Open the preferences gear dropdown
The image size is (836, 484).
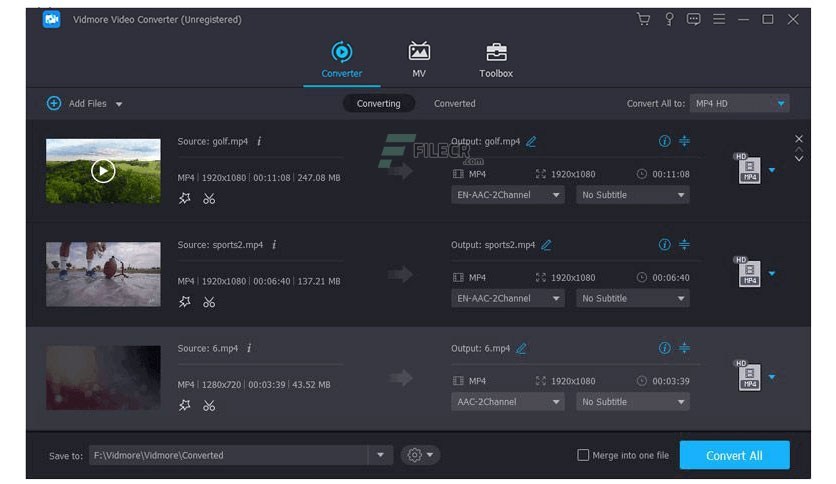[420, 455]
